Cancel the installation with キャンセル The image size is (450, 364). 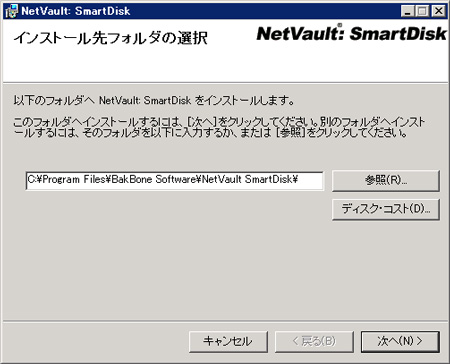point(228,341)
